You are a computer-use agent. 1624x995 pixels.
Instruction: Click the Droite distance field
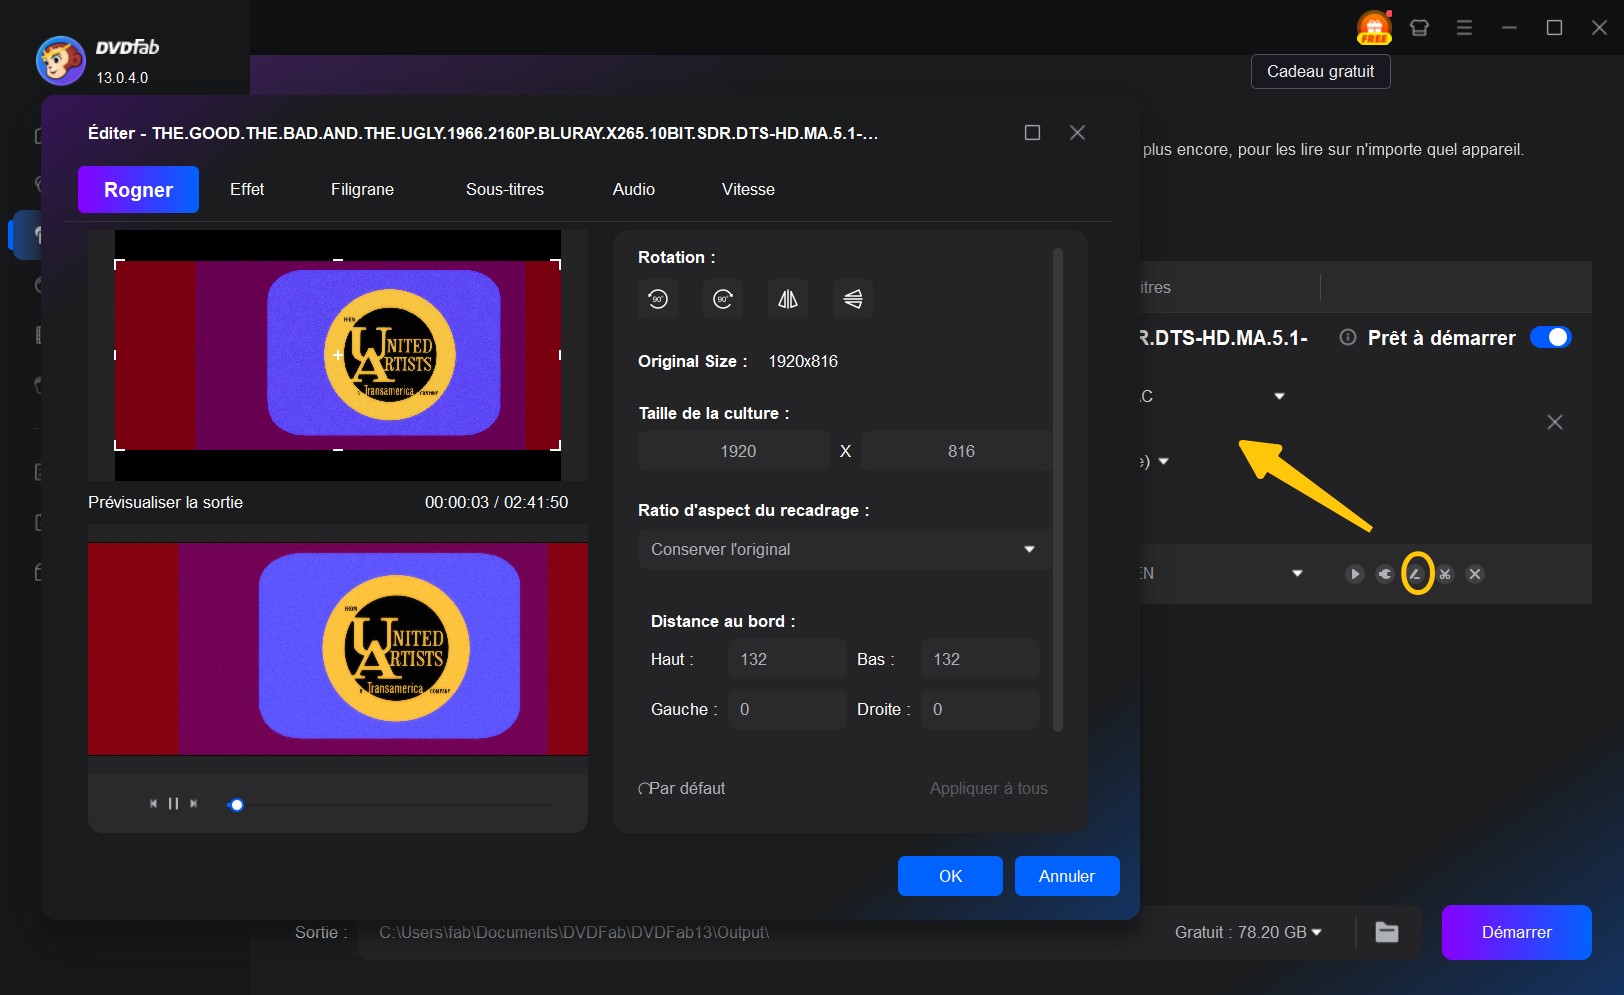(x=980, y=709)
